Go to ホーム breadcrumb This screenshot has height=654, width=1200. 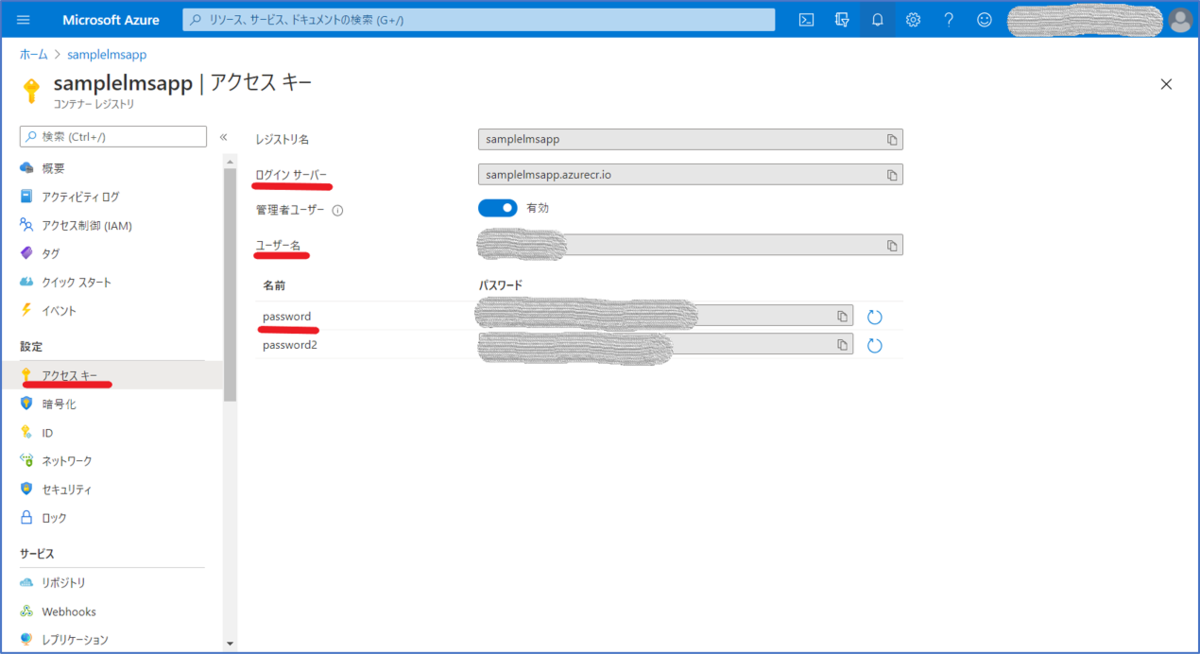pyautogui.click(x=34, y=54)
